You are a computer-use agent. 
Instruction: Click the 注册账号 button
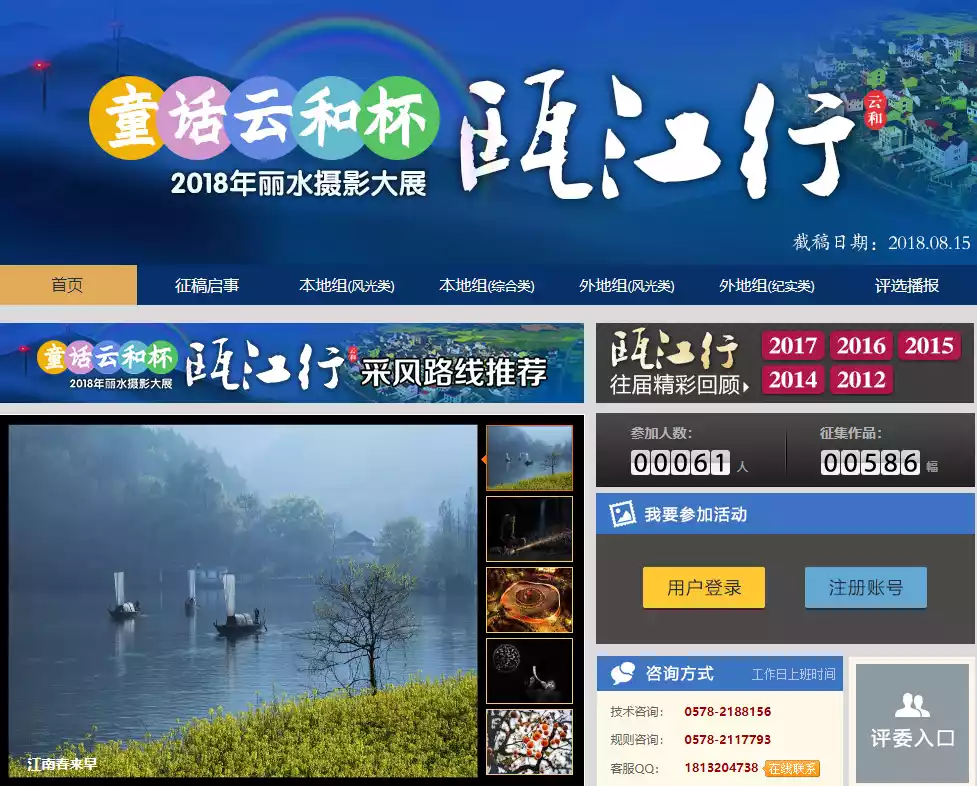click(x=865, y=588)
